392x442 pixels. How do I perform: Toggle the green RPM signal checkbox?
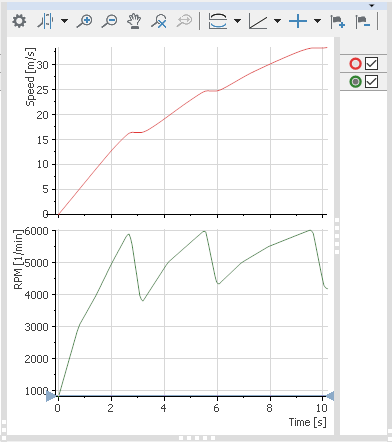pyautogui.click(x=371, y=81)
